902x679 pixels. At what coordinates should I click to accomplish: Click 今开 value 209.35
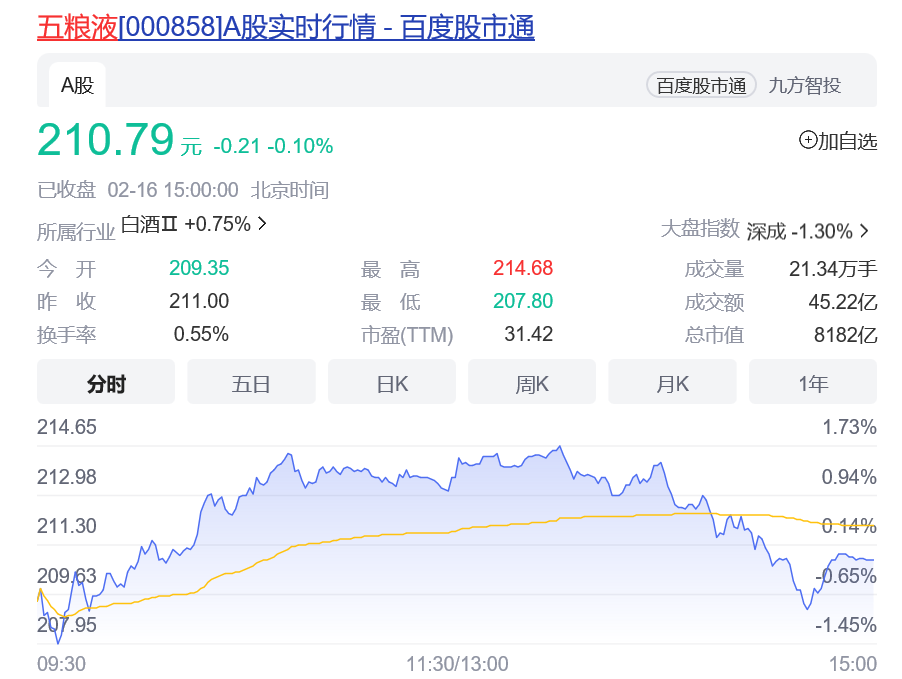pyautogui.click(x=199, y=268)
